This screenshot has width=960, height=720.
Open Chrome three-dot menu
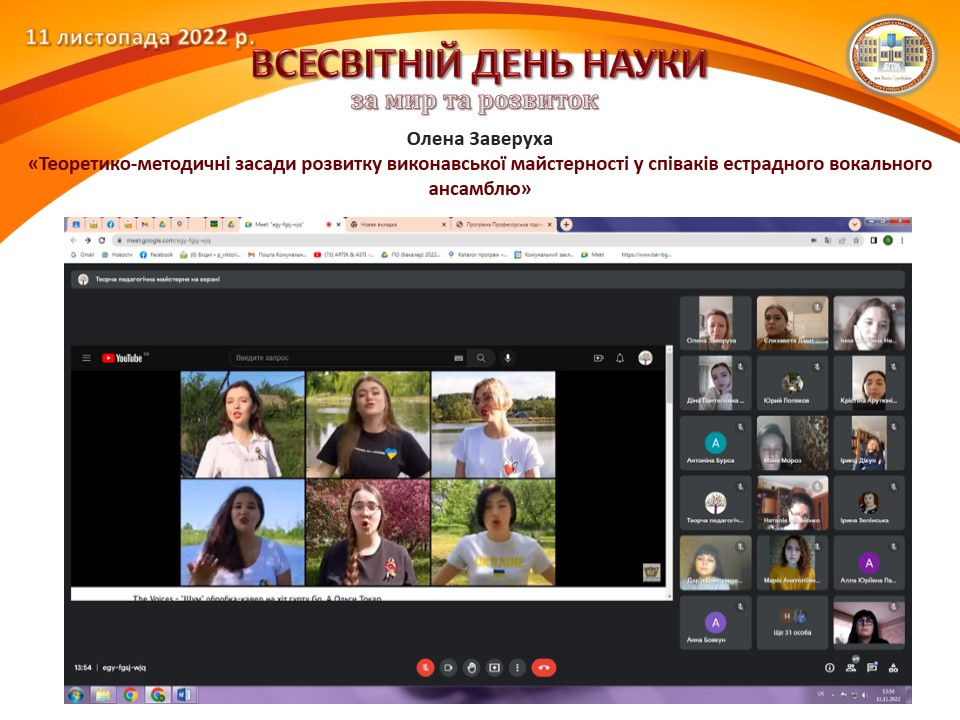pyautogui.click(x=902, y=241)
